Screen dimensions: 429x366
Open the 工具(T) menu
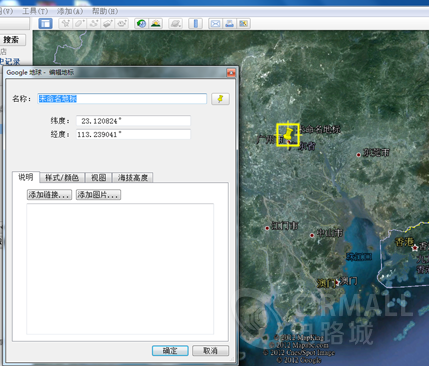click(x=35, y=11)
